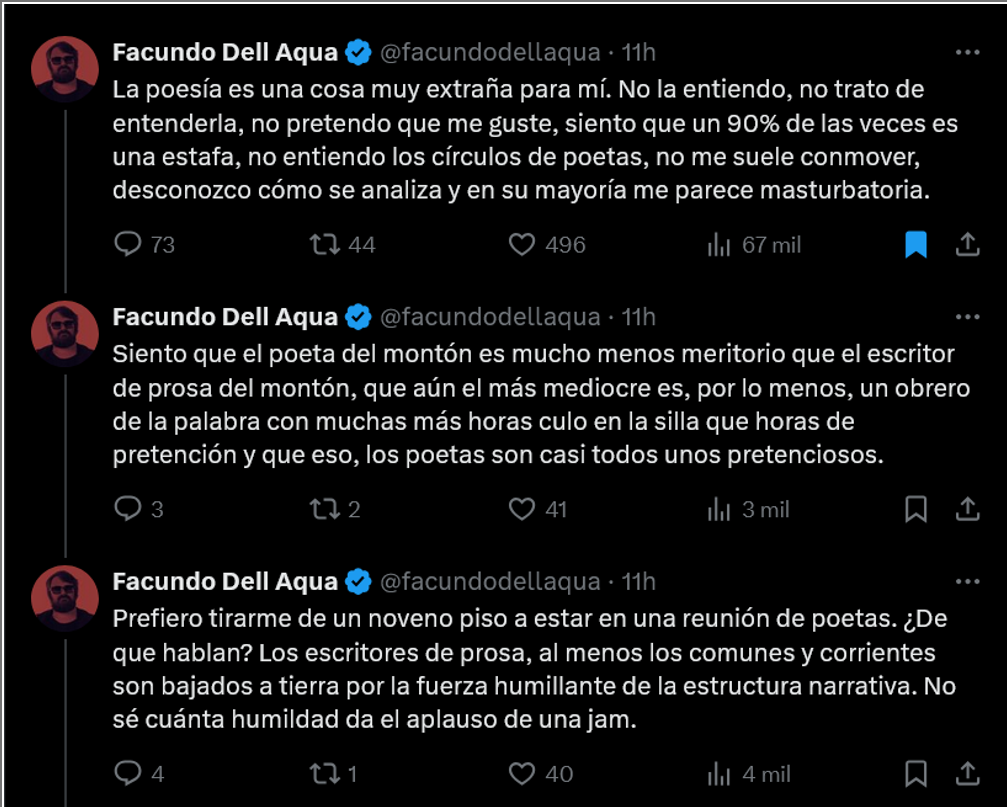Share the first tweet about poesía
The width and height of the screenshot is (1007, 807).
coord(967,244)
